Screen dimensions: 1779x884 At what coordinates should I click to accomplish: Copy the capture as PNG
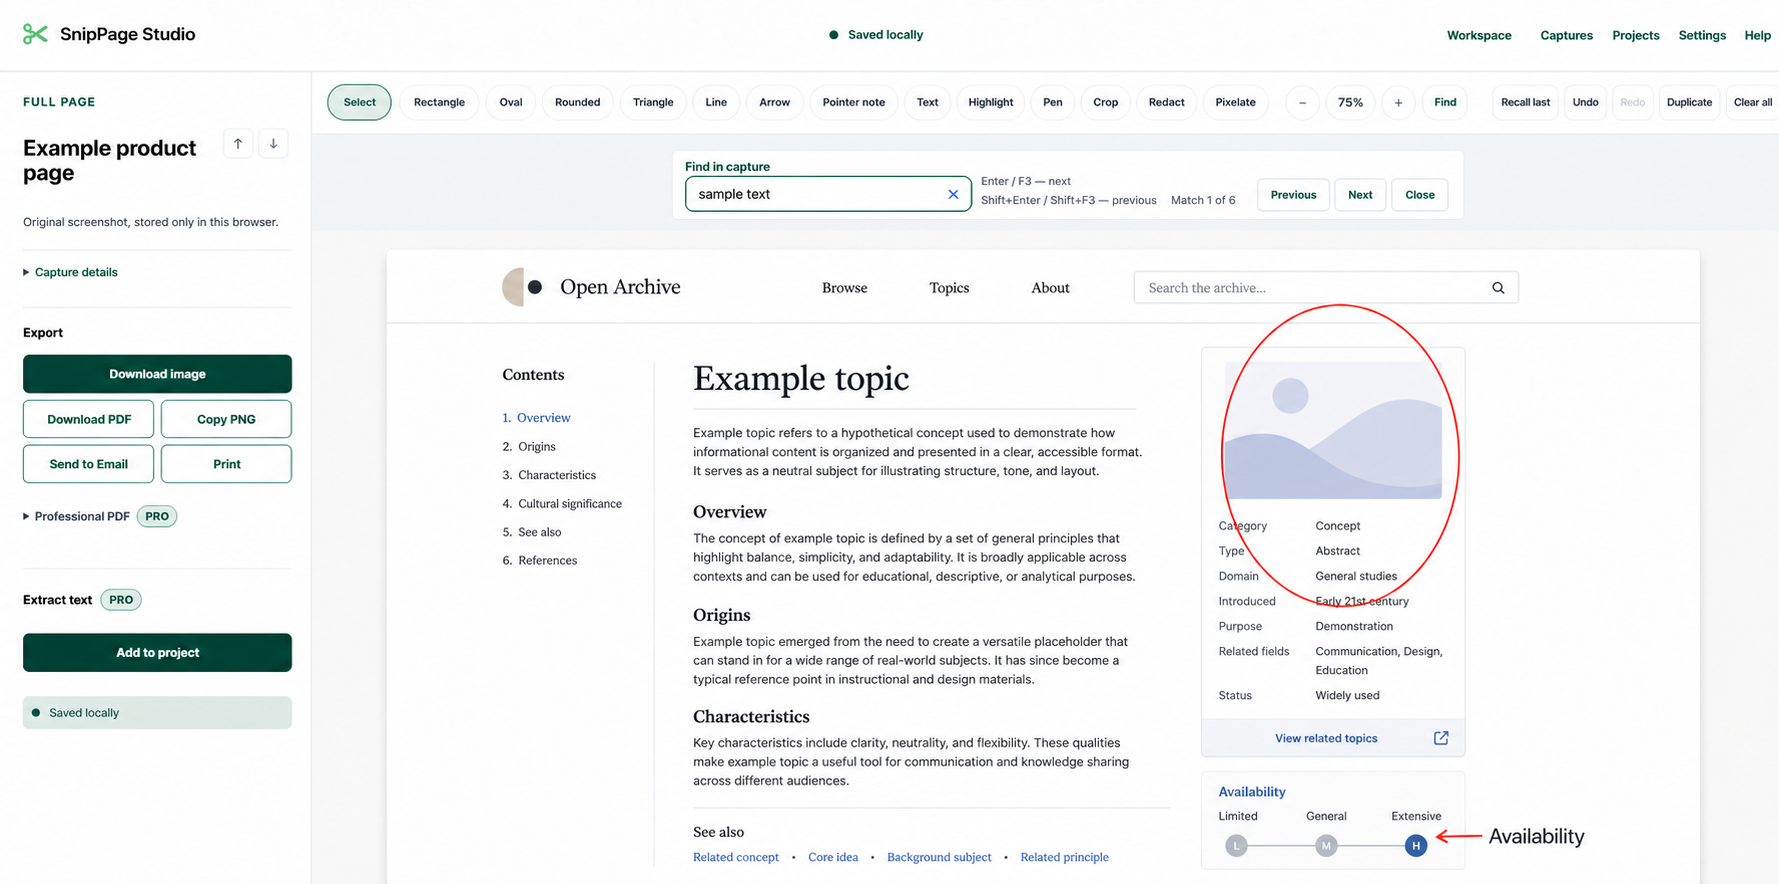click(x=226, y=419)
